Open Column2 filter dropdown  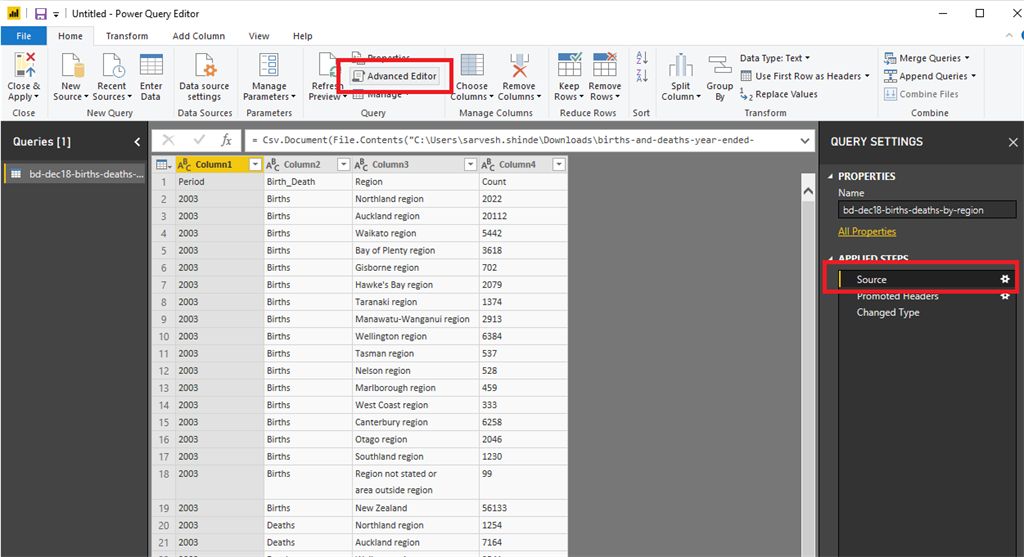pos(343,165)
